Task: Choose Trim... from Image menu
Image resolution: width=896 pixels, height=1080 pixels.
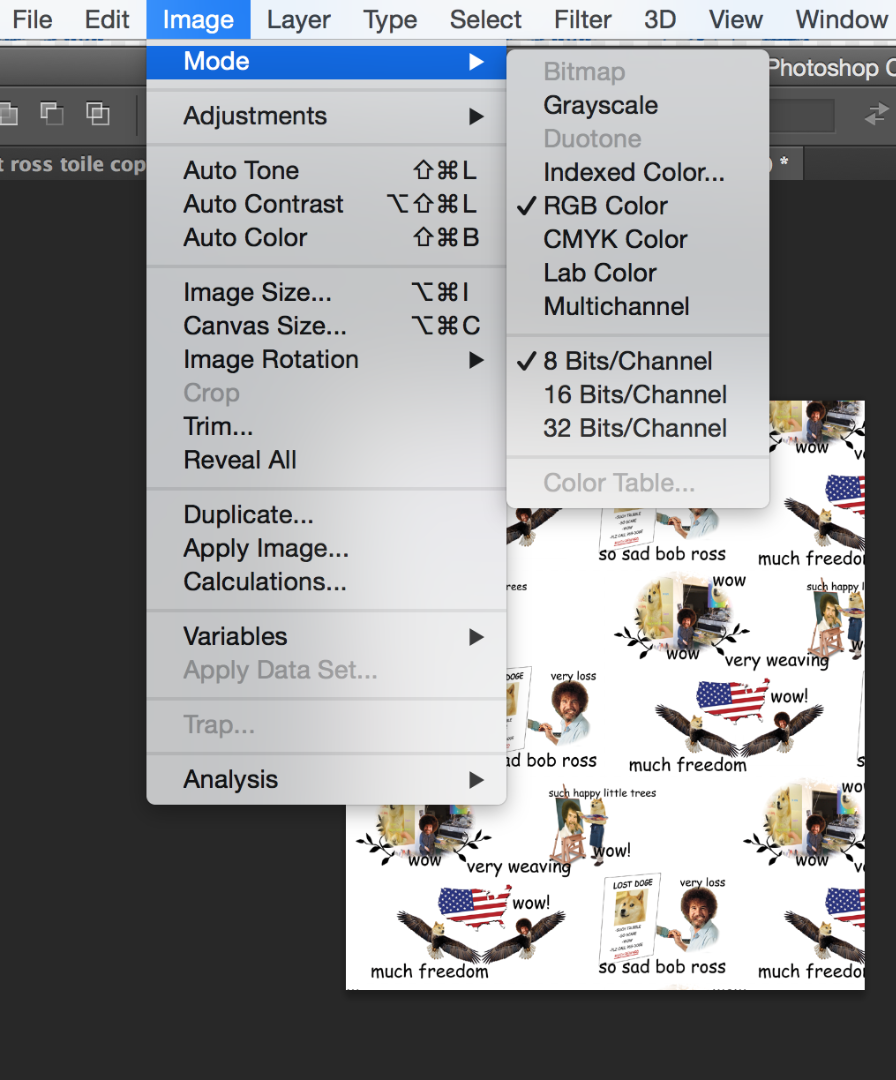Action: tap(326, 426)
